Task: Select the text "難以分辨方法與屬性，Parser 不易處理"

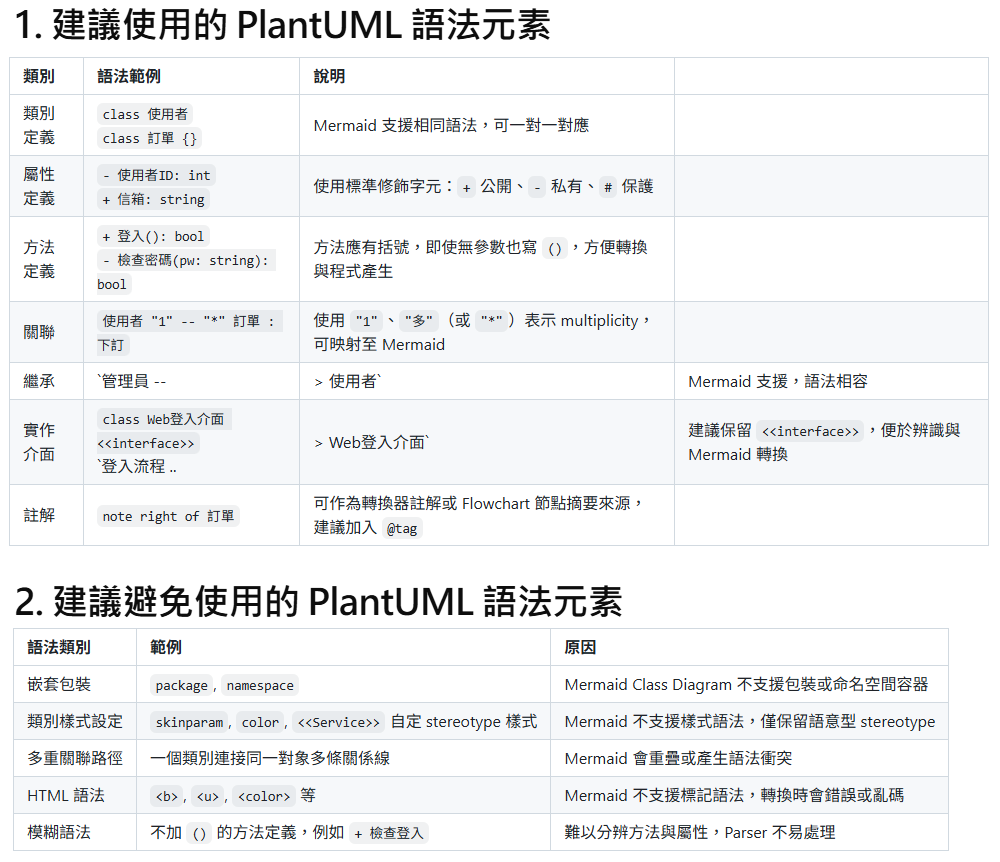Action: click(x=700, y=833)
